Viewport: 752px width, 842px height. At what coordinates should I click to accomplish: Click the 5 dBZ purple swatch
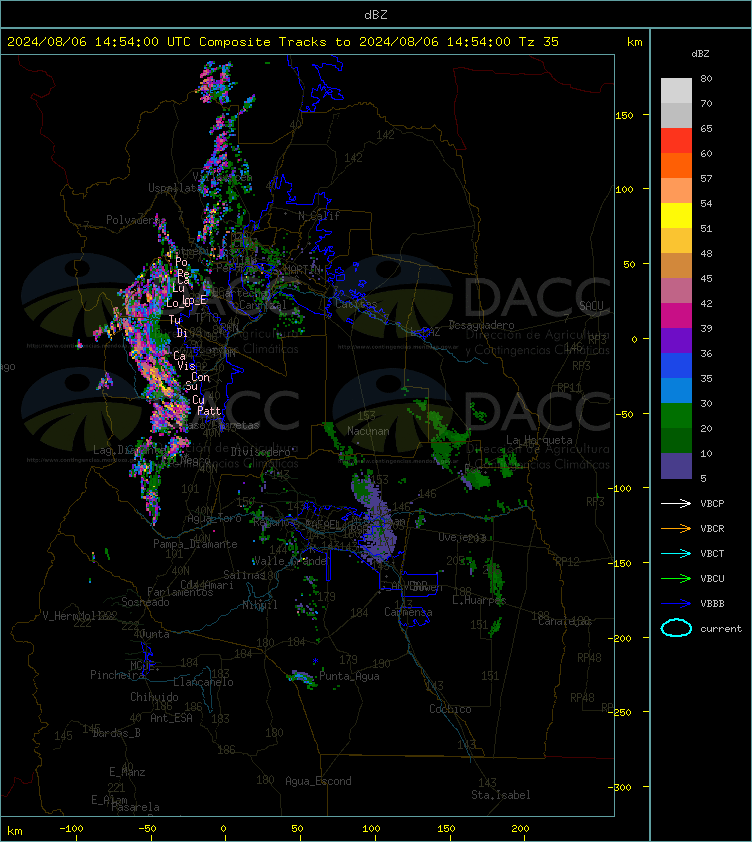click(676, 466)
